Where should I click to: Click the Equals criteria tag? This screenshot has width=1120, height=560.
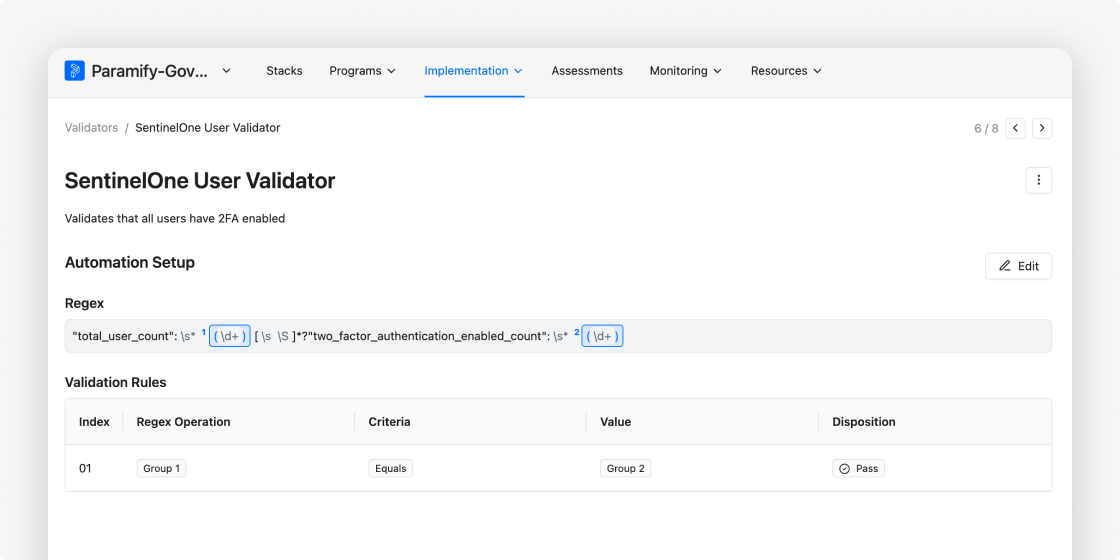click(x=391, y=468)
